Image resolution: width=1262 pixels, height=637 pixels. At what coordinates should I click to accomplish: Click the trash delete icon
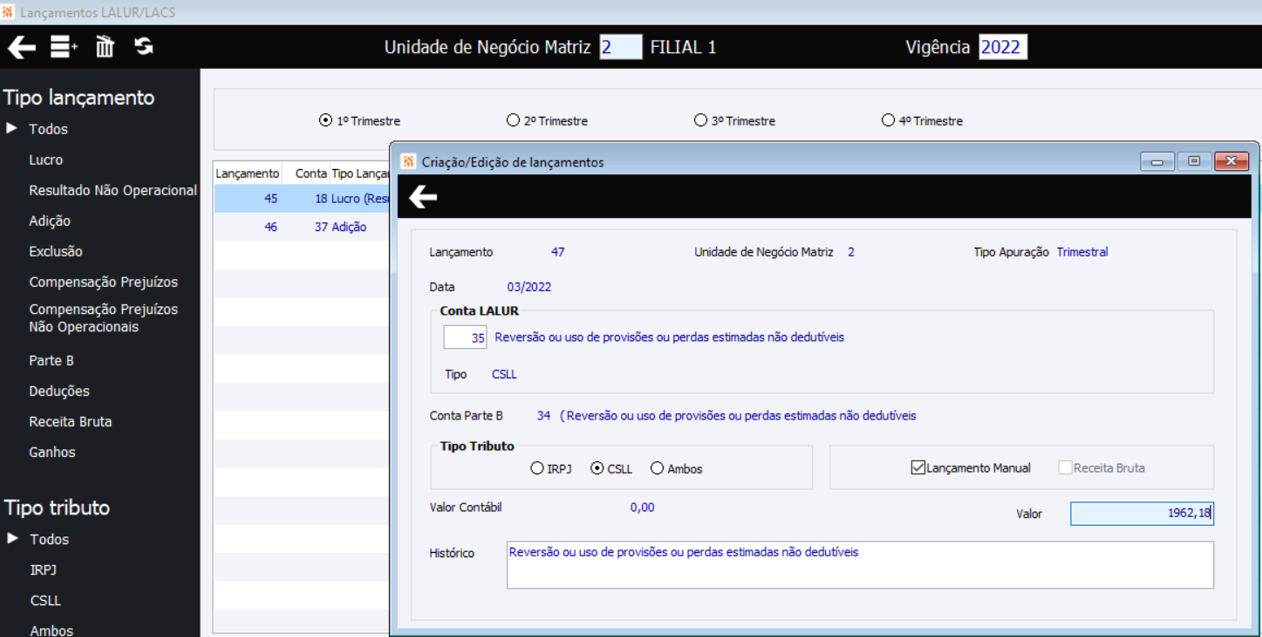pos(105,47)
